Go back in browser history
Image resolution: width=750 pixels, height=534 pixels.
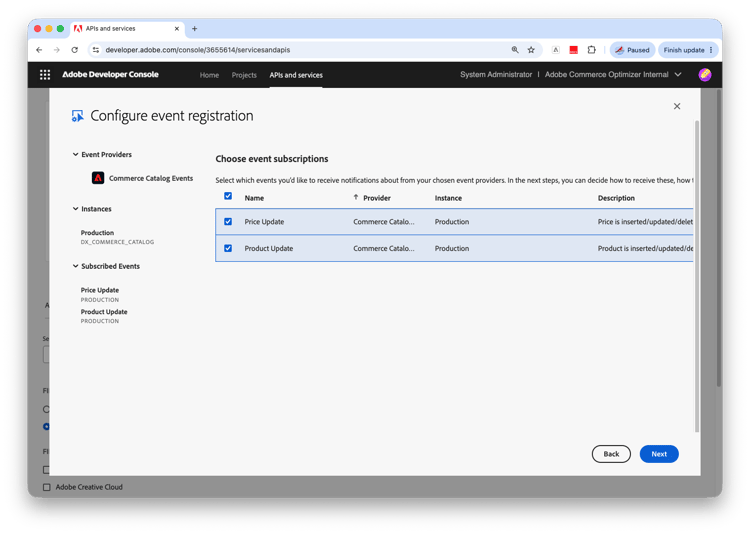[39, 50]
